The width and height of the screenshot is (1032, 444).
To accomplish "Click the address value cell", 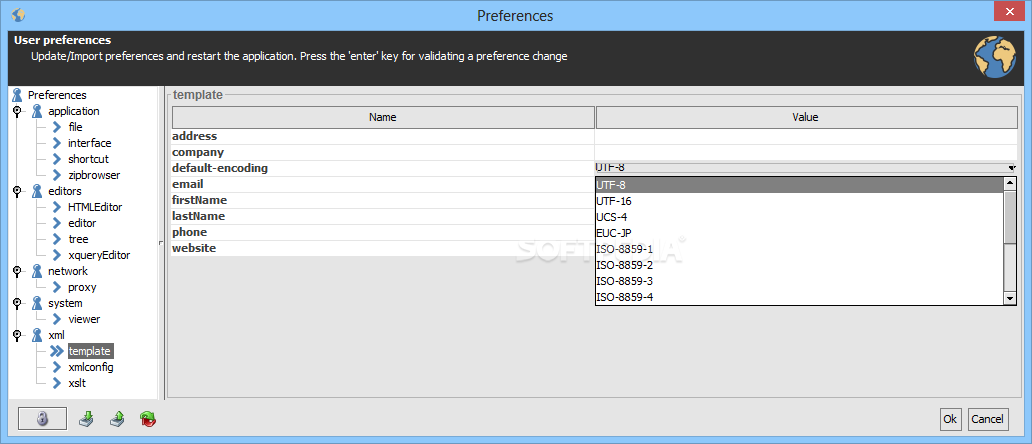I will (x=806, y=137).
